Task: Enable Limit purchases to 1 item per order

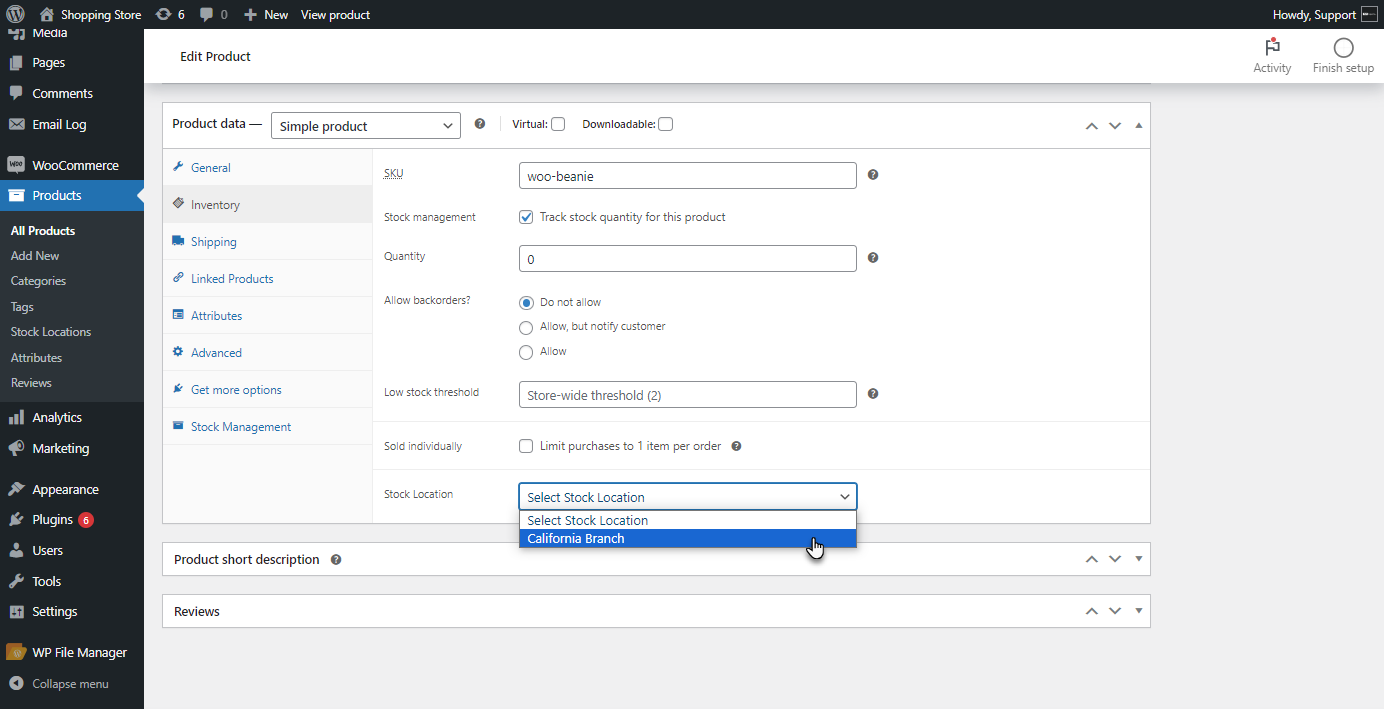Action: click(x=526, y=446)
